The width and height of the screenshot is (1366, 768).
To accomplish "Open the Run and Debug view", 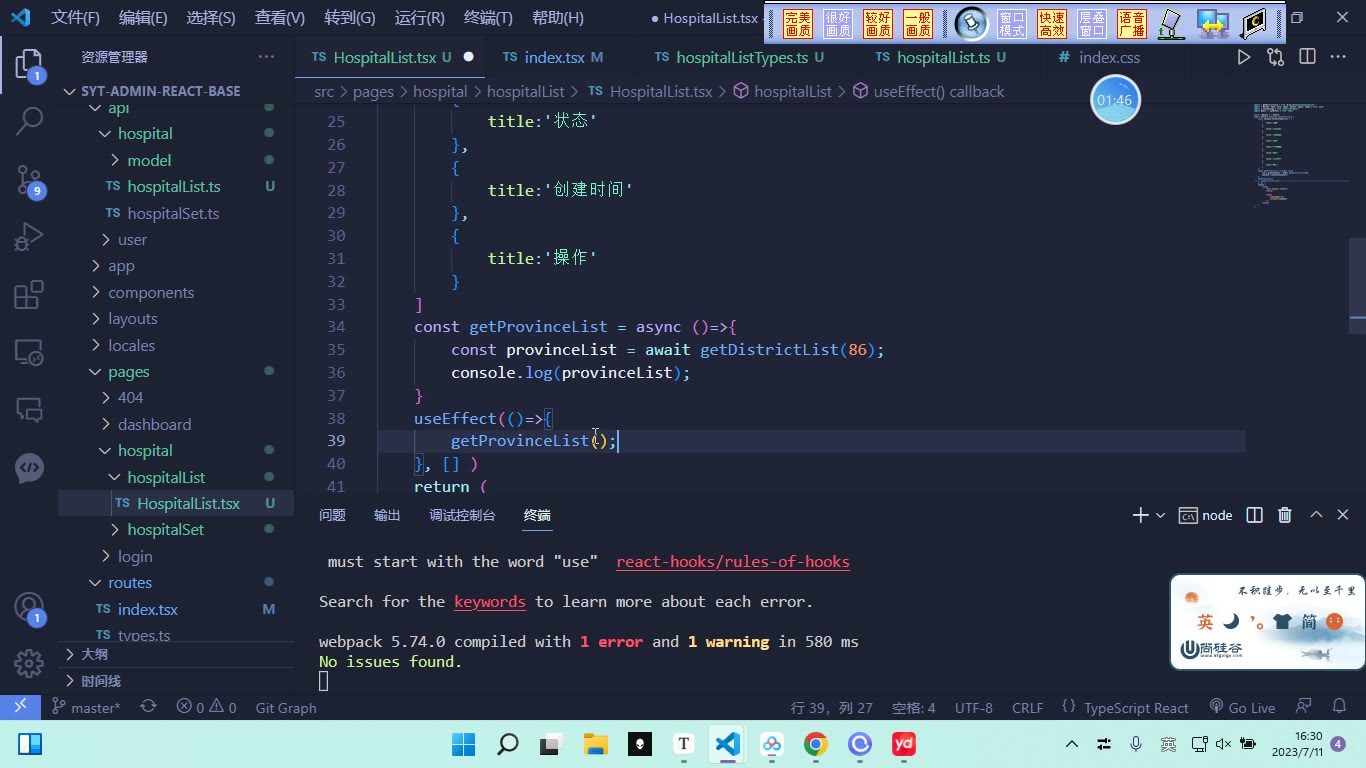I will point(29,237).
